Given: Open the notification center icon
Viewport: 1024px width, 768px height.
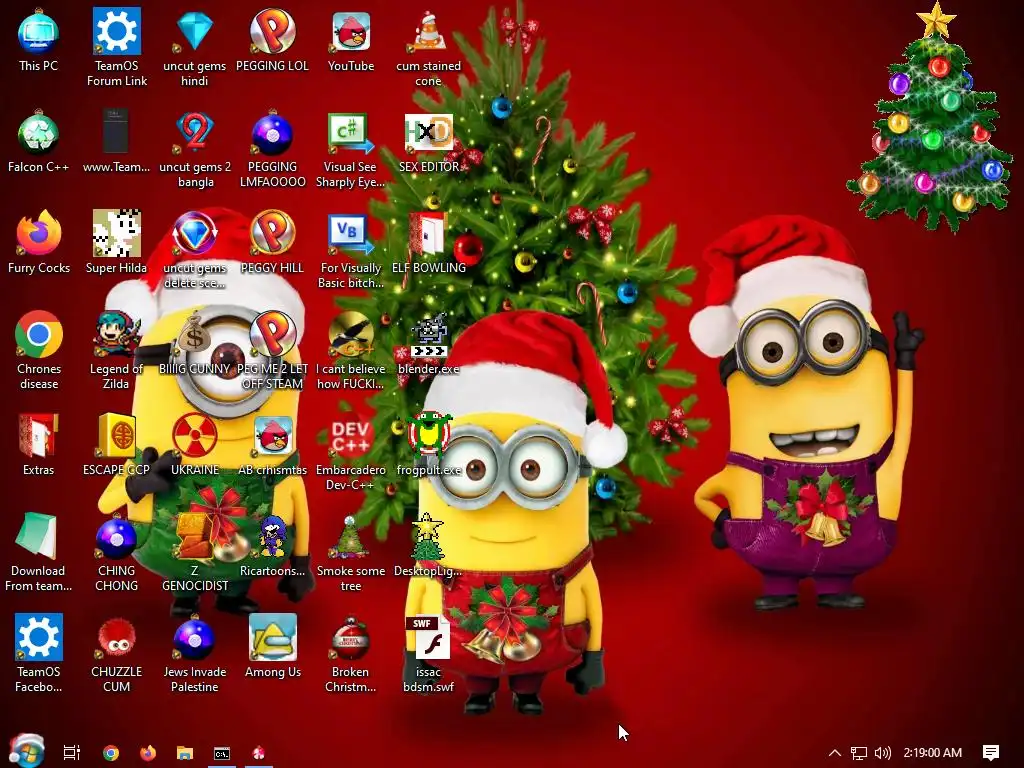Looking at the screenshot, I should [990, 753].
